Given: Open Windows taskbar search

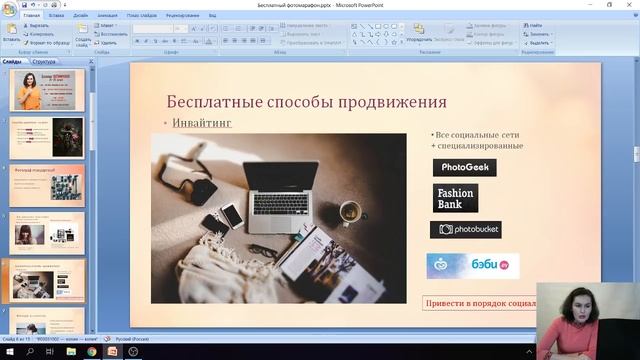Looking at the screenshot, I should pyautogui.click(x=30, y=351).
